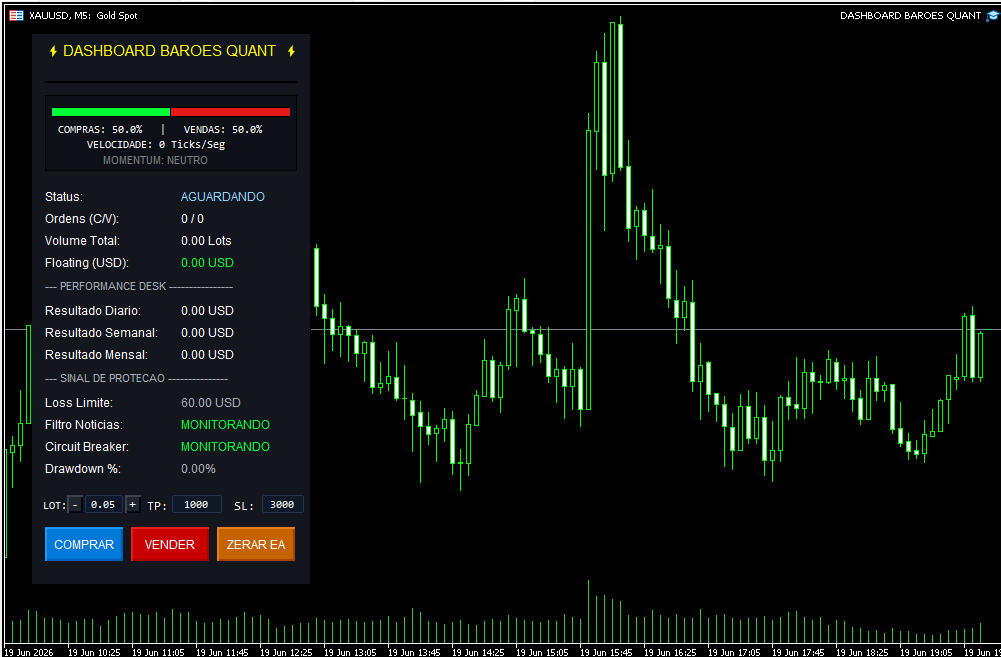Image resolution: width=1001 pixels, height=657 pixels.
Task: Click the MOMENTUM: NEUTRO text
Action: click(x=155, y=160)
